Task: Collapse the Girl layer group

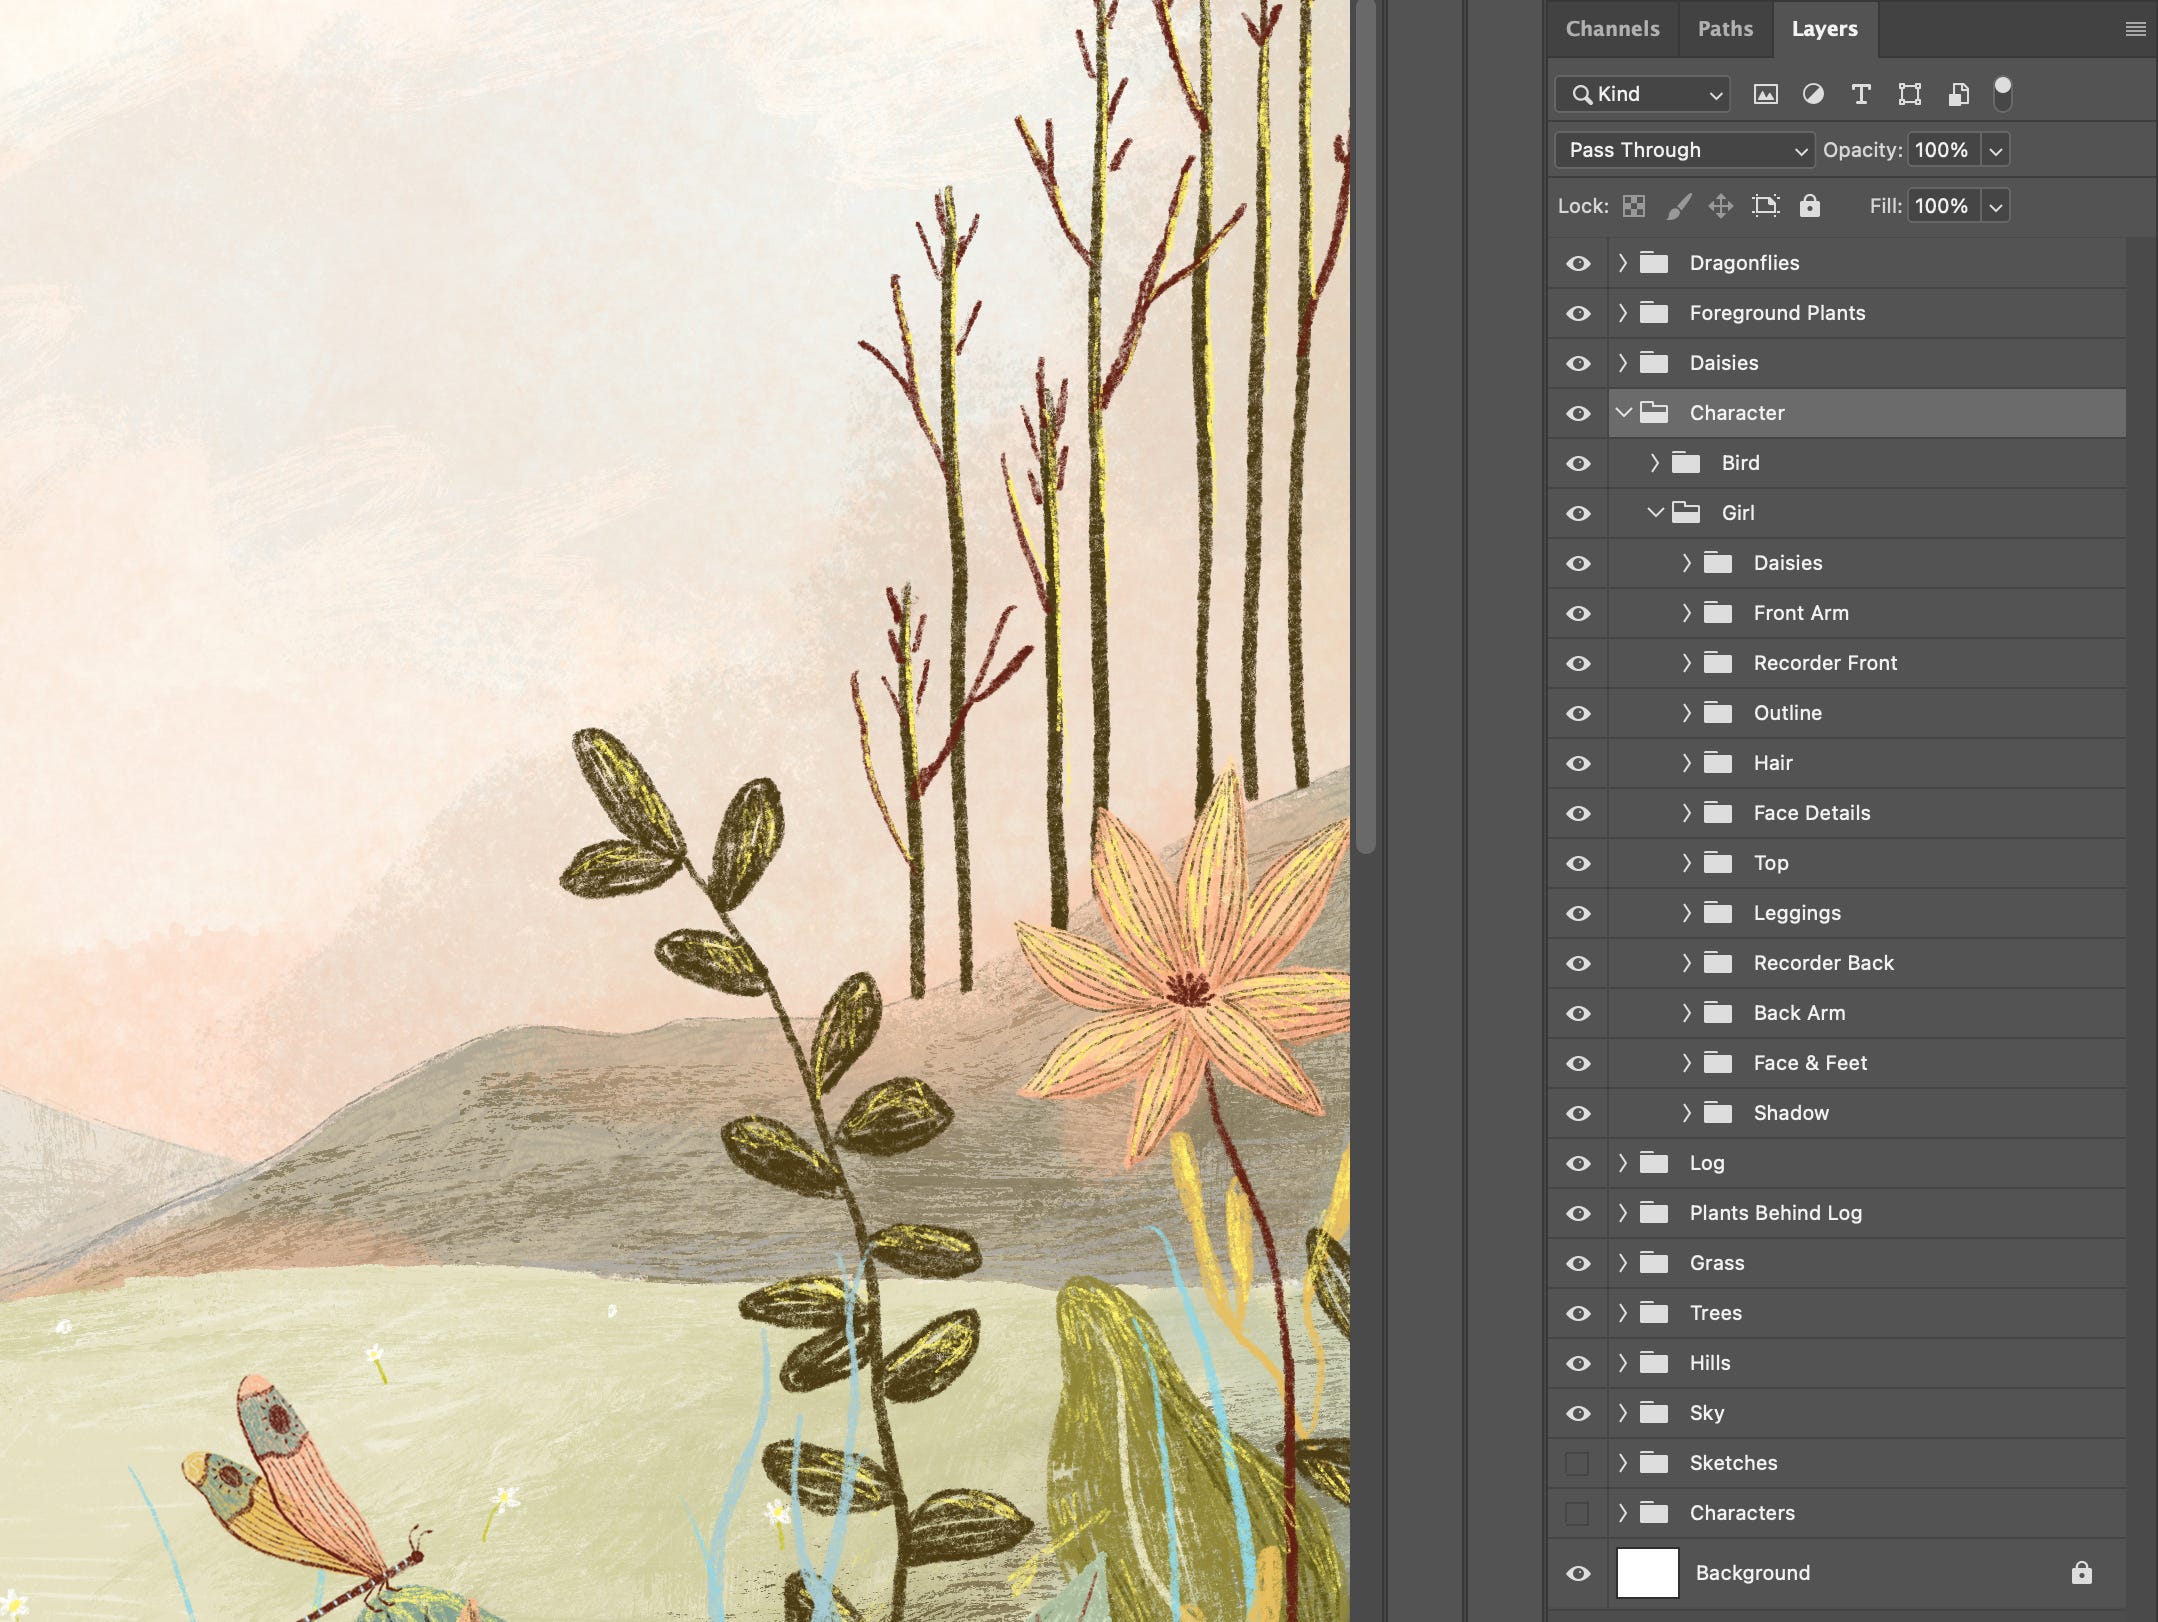Action: pos(1655,513)
